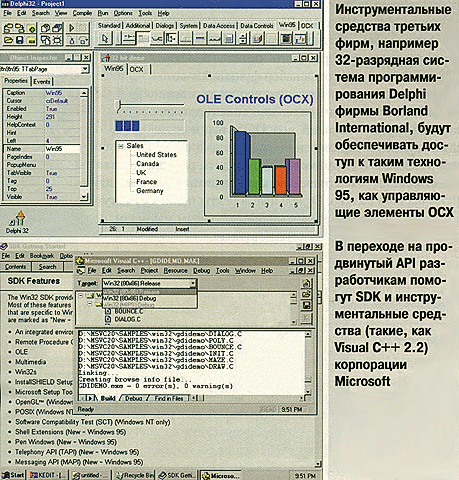This screenshot has height=480, width=459.
Task: Open the Target configuration dropdown arrow
Action: pyautogui.click(x=193, y=283)
